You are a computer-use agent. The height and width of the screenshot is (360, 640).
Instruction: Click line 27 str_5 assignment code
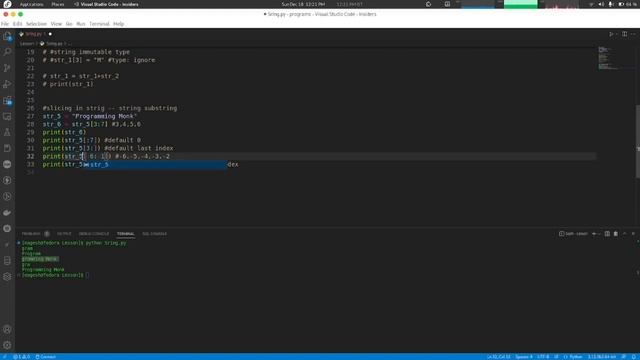(x=90, y=116)
